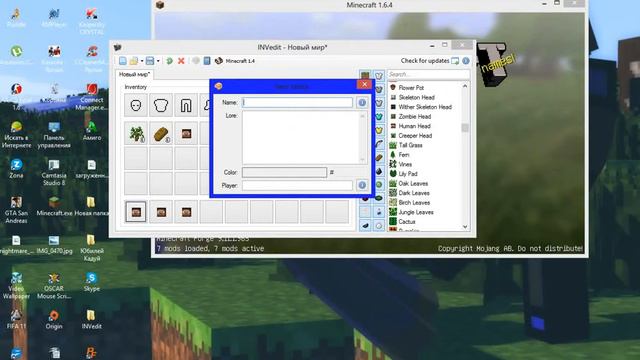Click the Open folder icon in INVedit toolbar

133,61
